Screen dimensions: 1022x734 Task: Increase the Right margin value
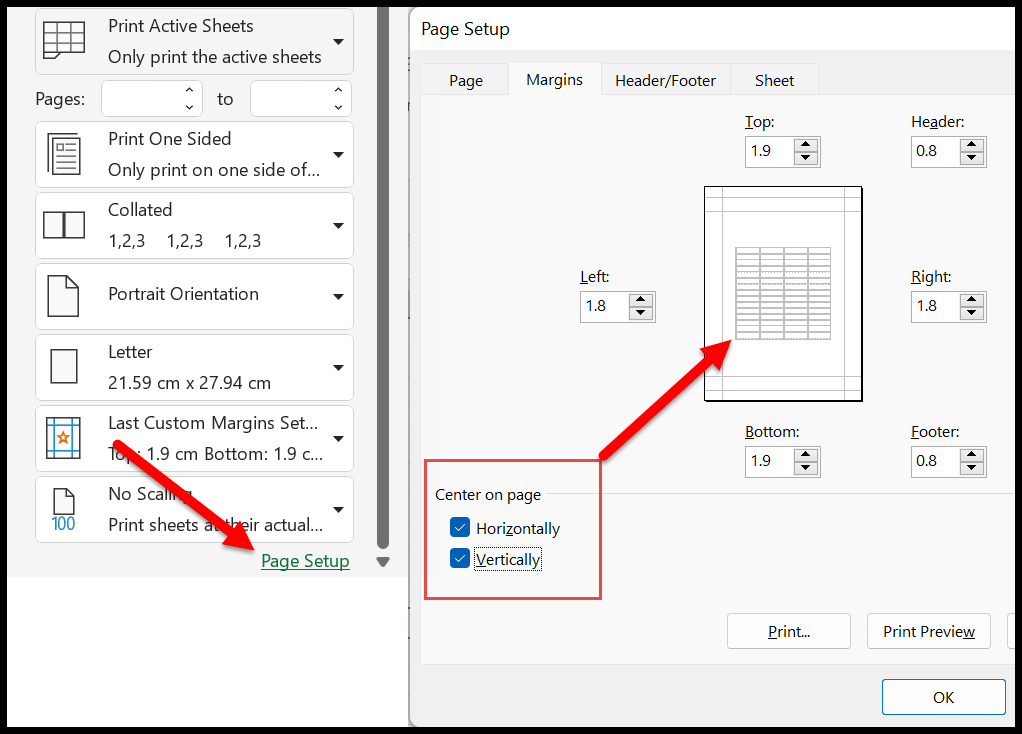point(972,300)
